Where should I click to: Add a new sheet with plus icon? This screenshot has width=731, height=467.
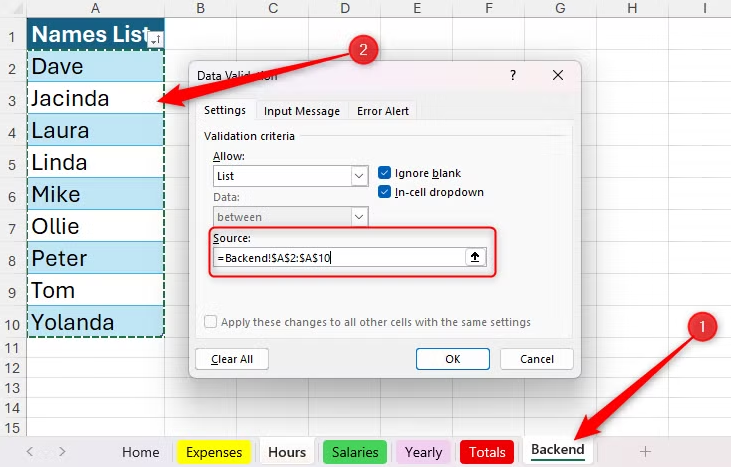point(645,451)
